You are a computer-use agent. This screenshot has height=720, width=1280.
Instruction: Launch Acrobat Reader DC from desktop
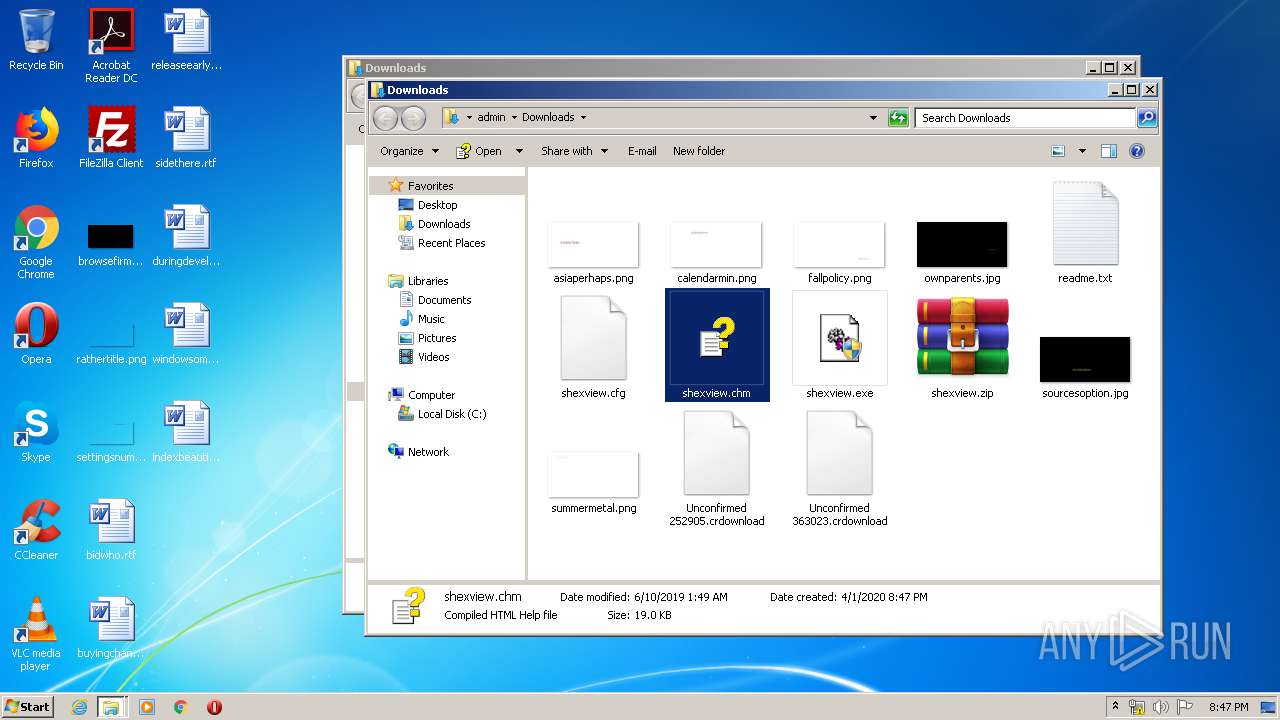click(111, 46)
